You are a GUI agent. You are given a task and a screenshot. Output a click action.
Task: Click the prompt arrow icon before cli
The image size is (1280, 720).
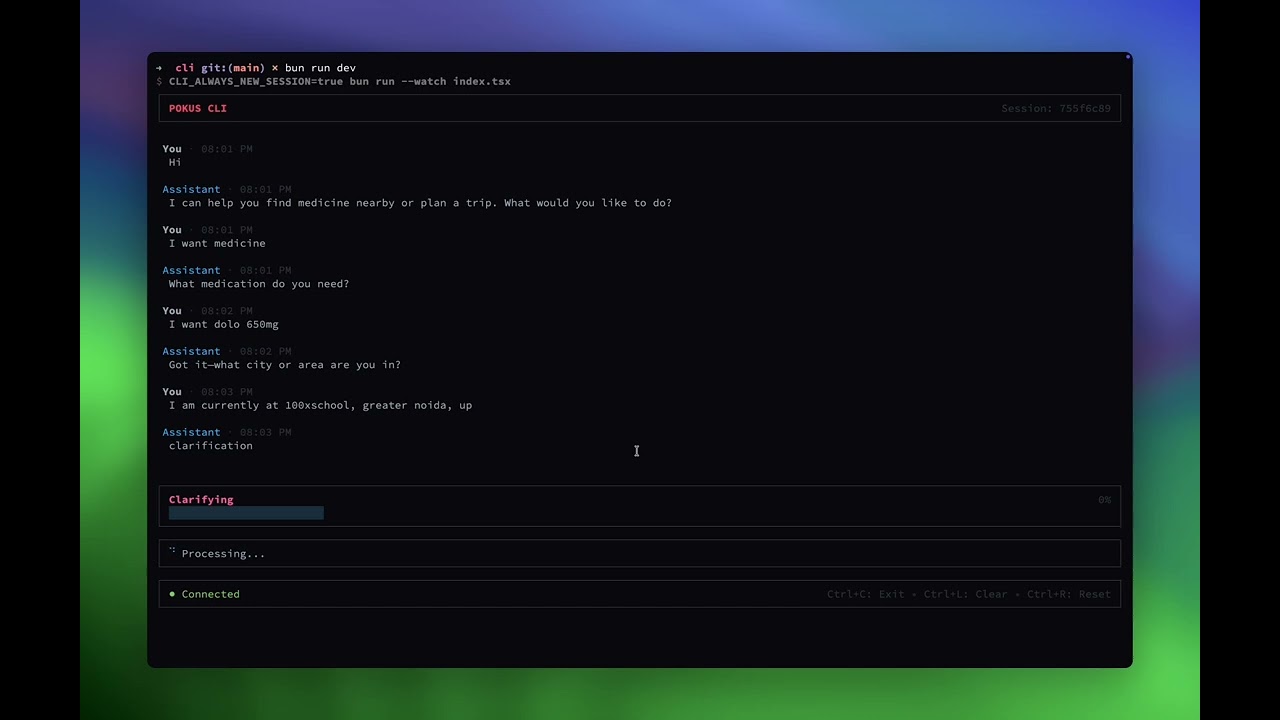click(159, 68)
